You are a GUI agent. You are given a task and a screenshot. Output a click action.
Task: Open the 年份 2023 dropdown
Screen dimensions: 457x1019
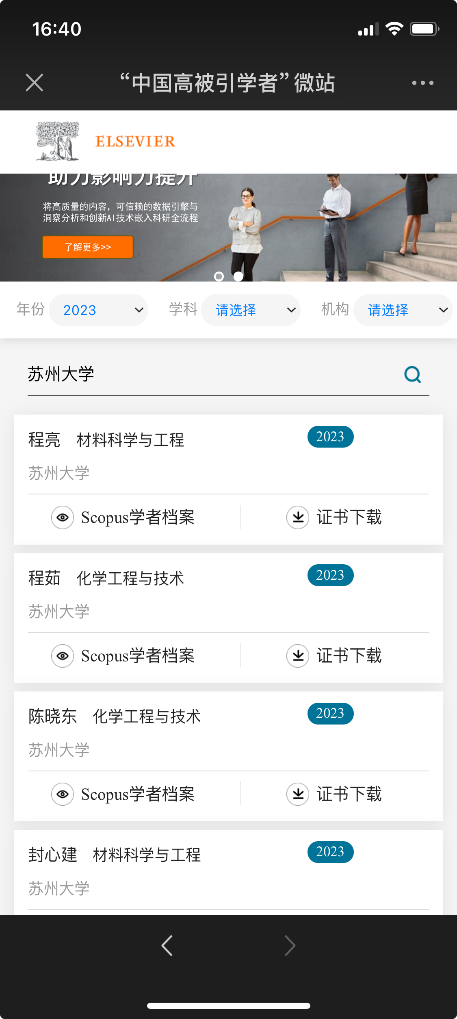[x=99, y=310]
